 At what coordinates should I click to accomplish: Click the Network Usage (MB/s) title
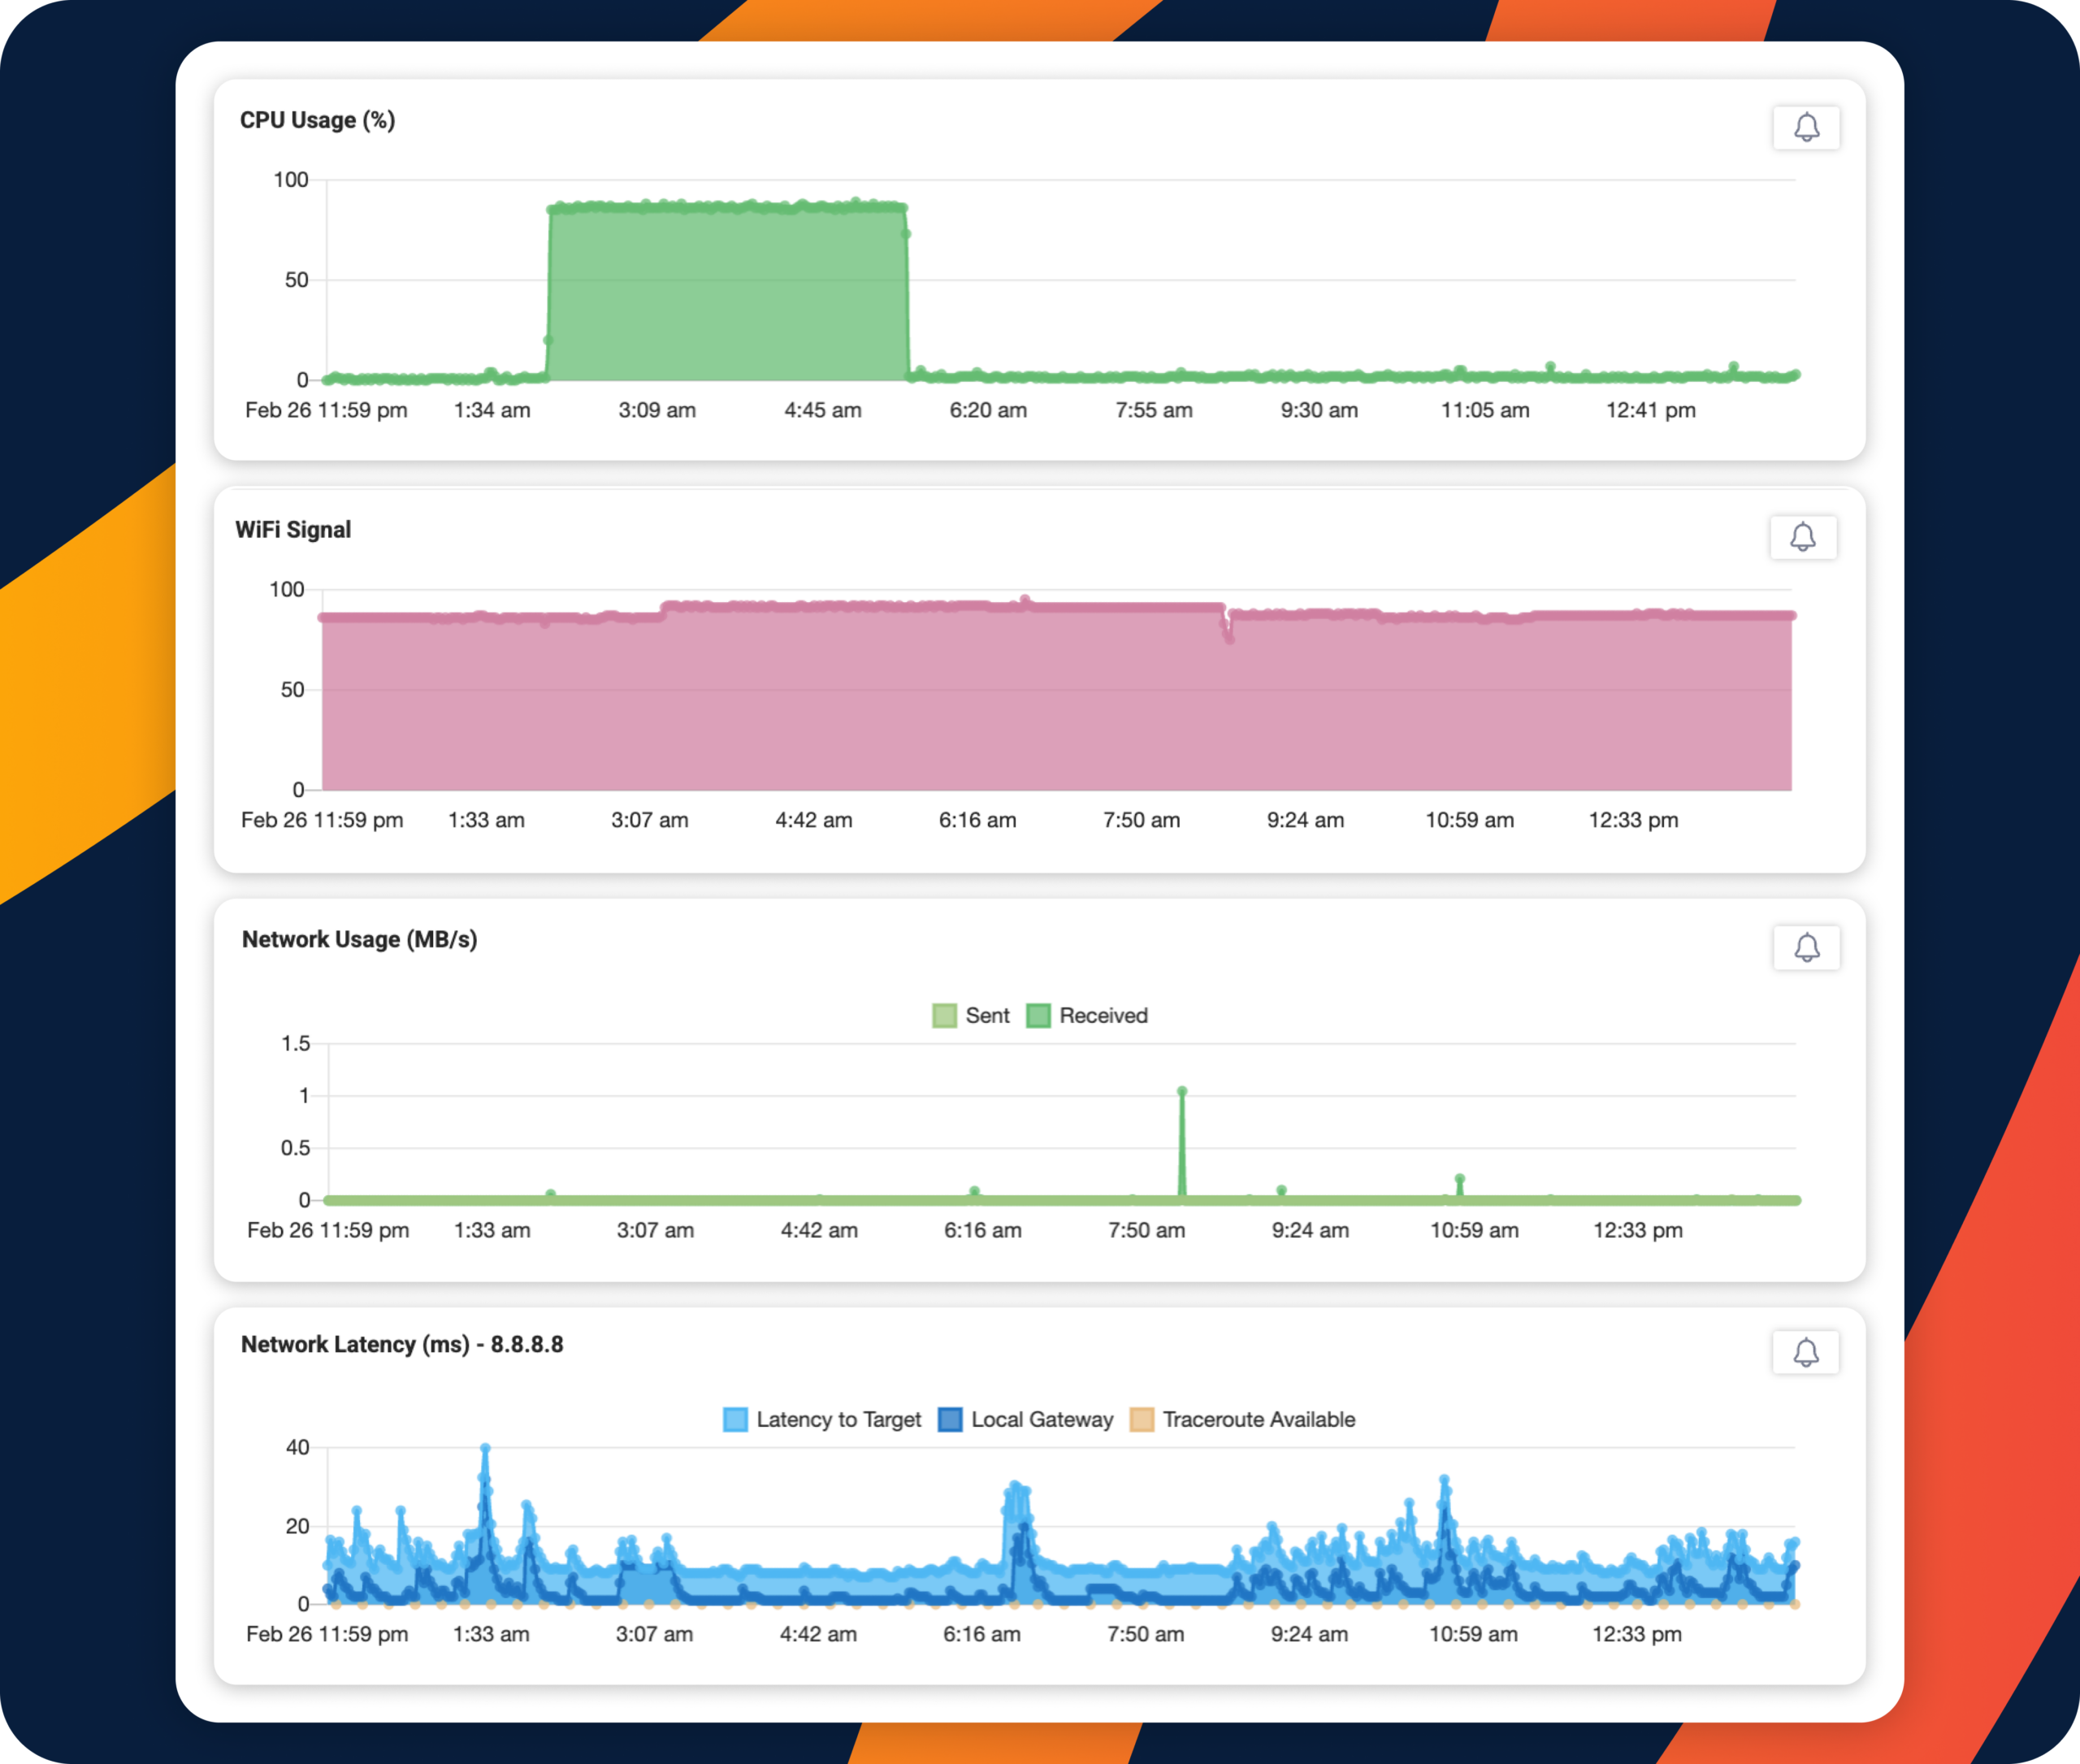359,940
